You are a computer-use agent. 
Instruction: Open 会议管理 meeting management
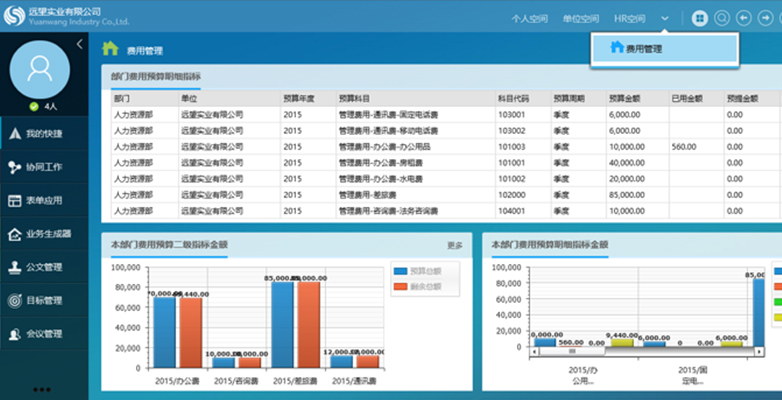pos(42,334)
